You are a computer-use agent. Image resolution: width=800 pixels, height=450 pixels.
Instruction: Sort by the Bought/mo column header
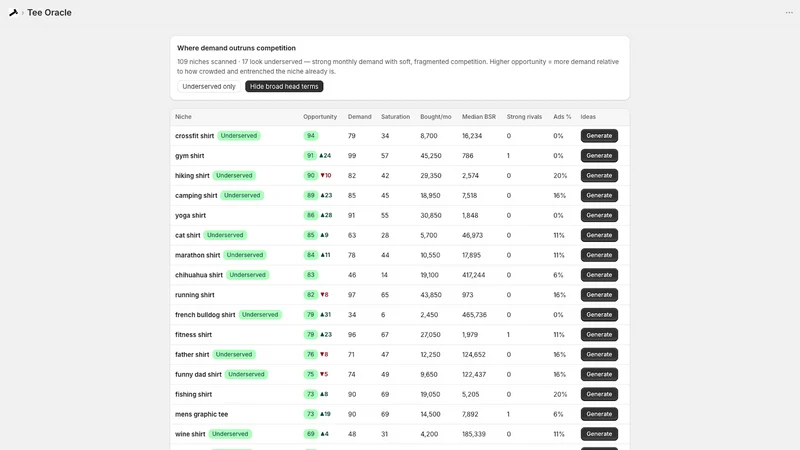click(x=436, y=117)
